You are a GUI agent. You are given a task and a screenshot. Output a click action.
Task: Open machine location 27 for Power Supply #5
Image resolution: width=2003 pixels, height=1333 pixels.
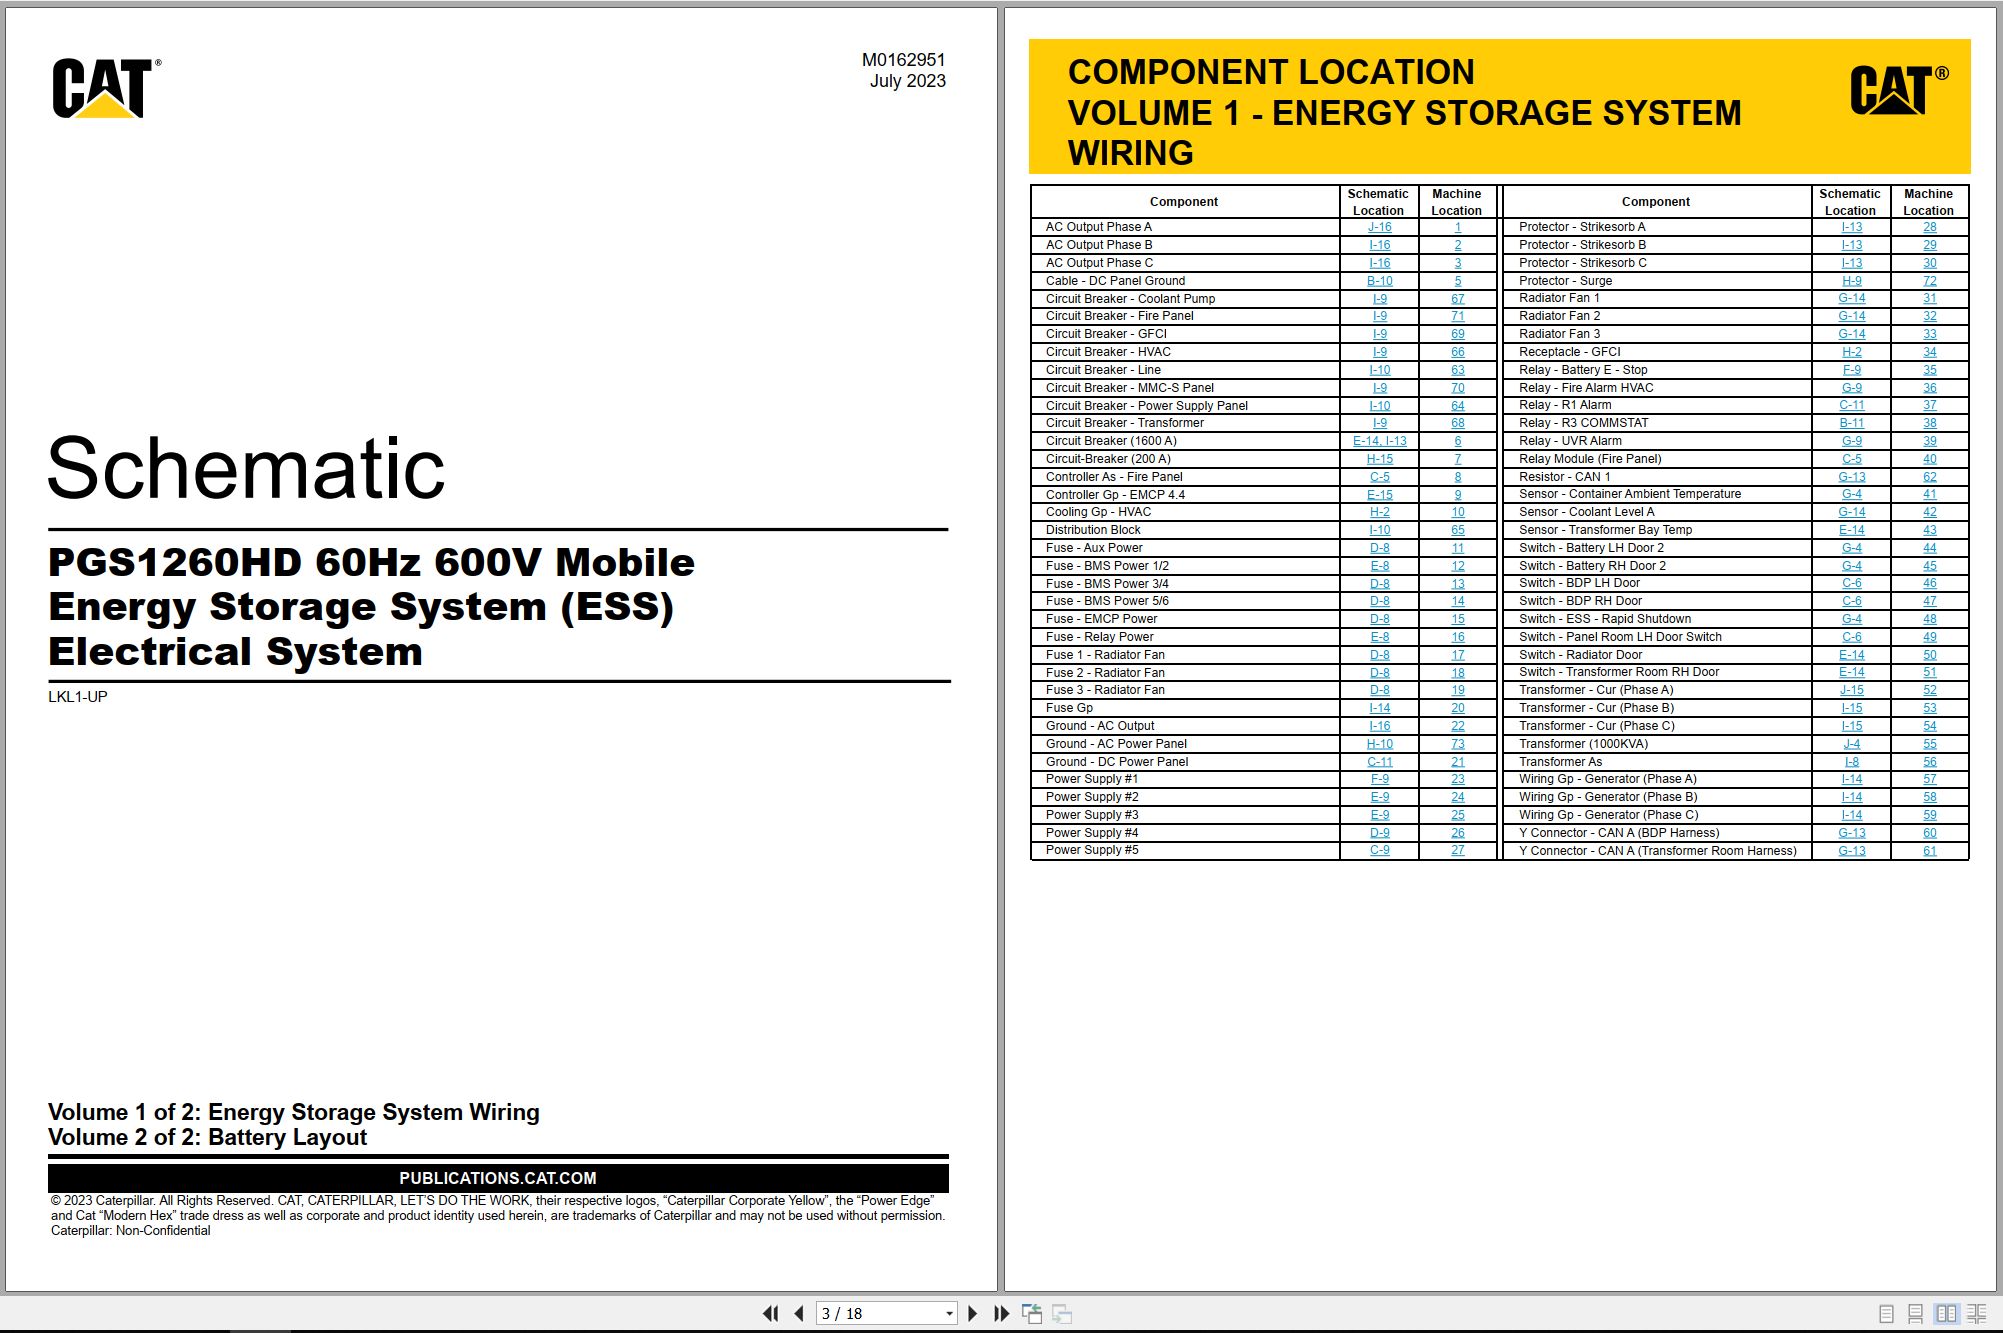(x=1458, y=850)
